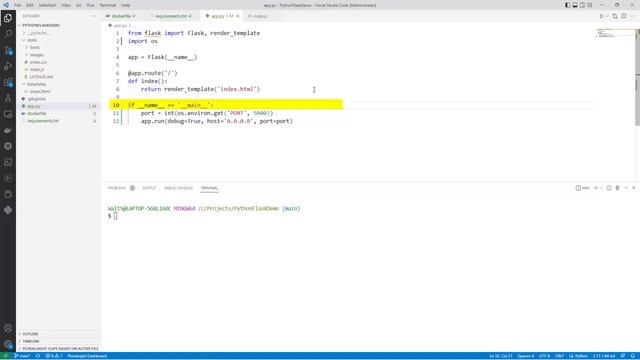Open the Selection menu
640x360 pixels.
pos(47,5)
